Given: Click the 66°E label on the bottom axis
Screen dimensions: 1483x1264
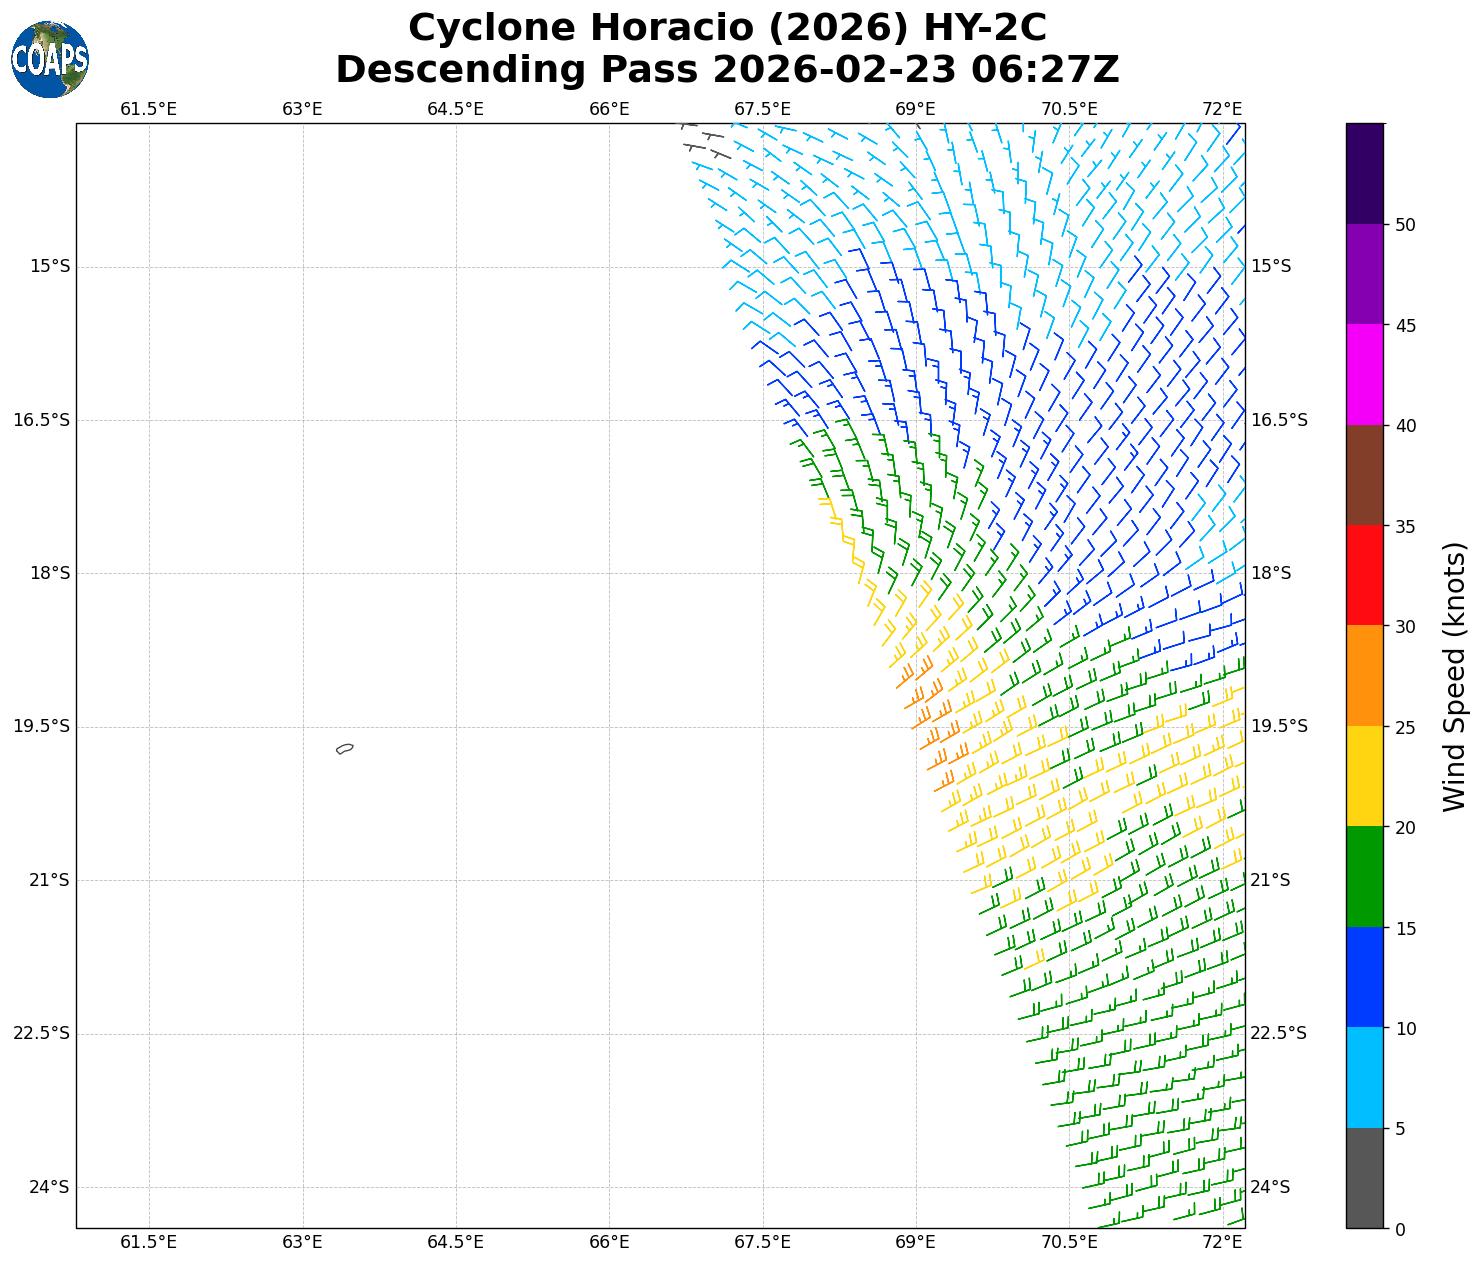Looking at the screenshot, I should 609,1242.
